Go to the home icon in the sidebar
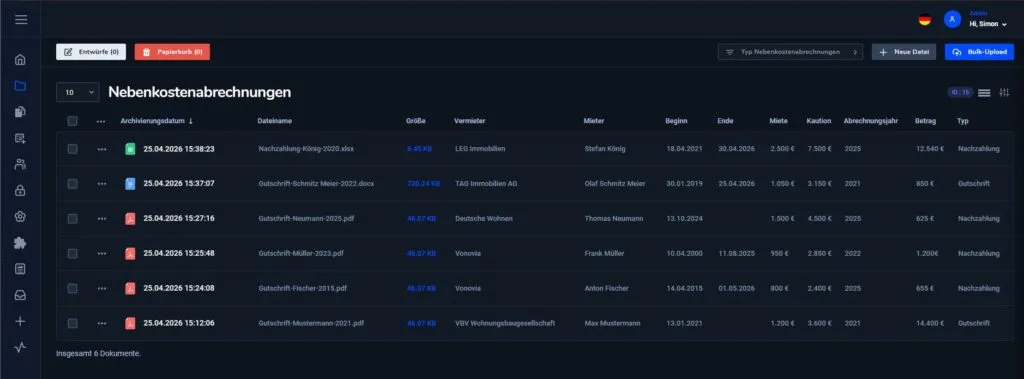Image resolution: width=1024 pixels, height=379 pixels. tap(20, 59)
